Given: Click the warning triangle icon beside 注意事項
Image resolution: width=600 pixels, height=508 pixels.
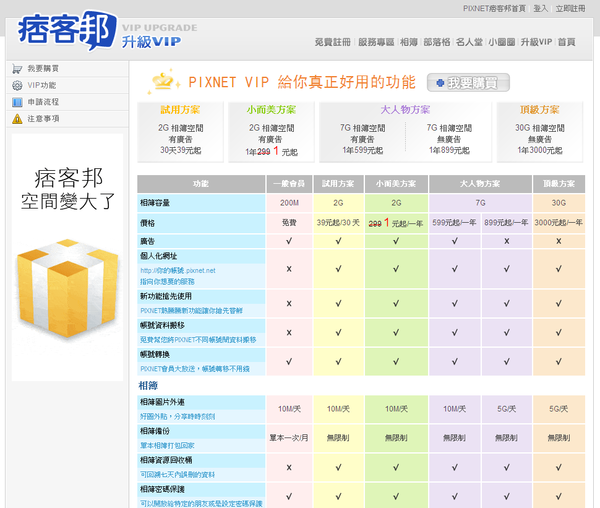Looking at the screenshot, I should point(17,119).
